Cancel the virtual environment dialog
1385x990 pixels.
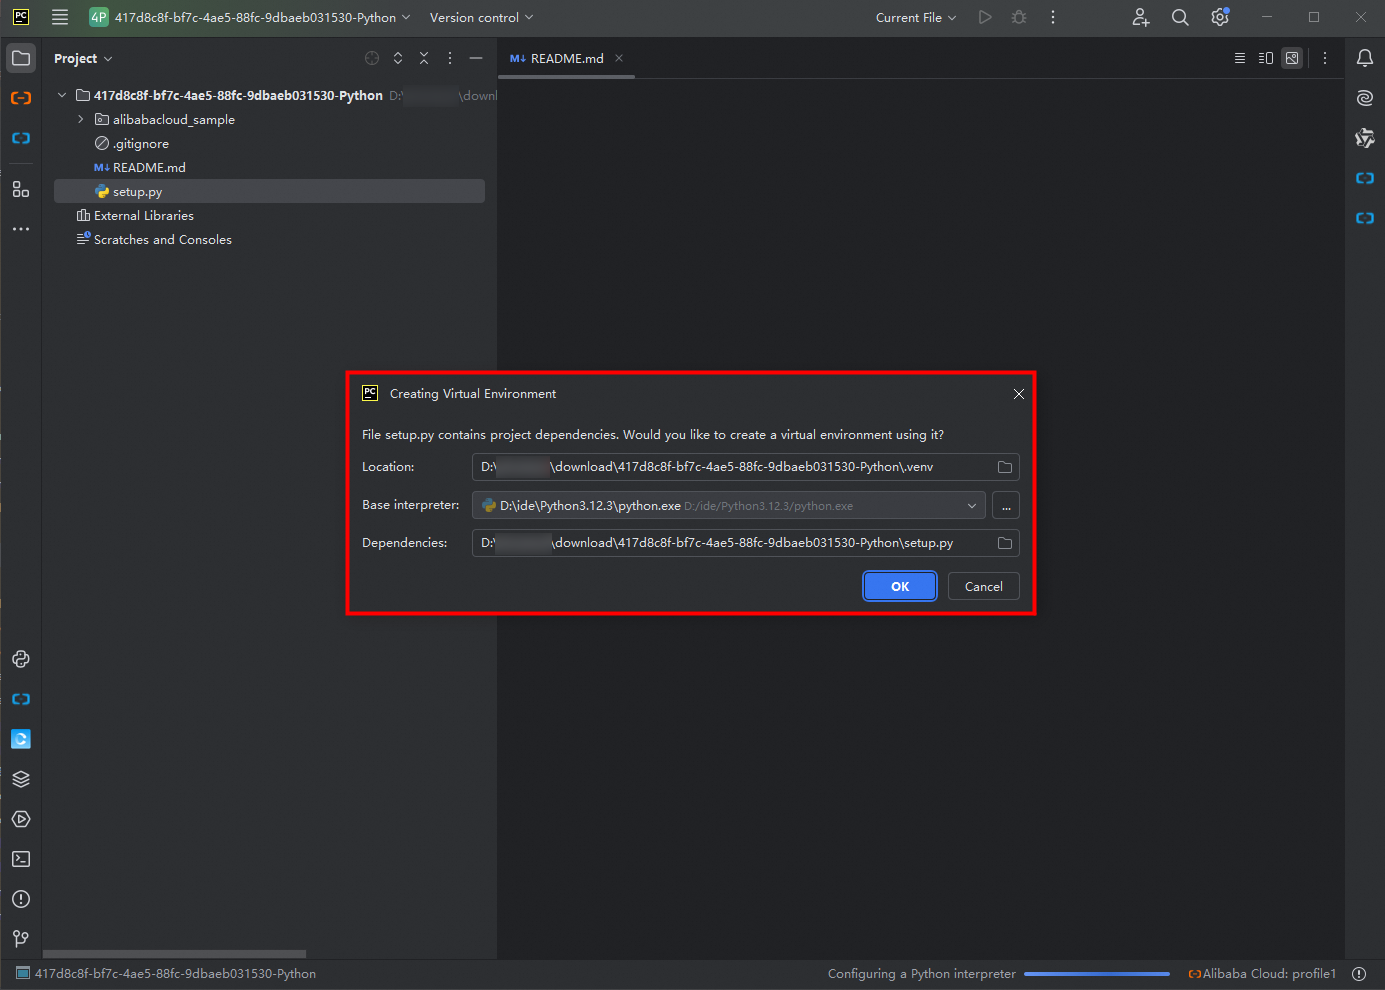click(x=984, y=586)
